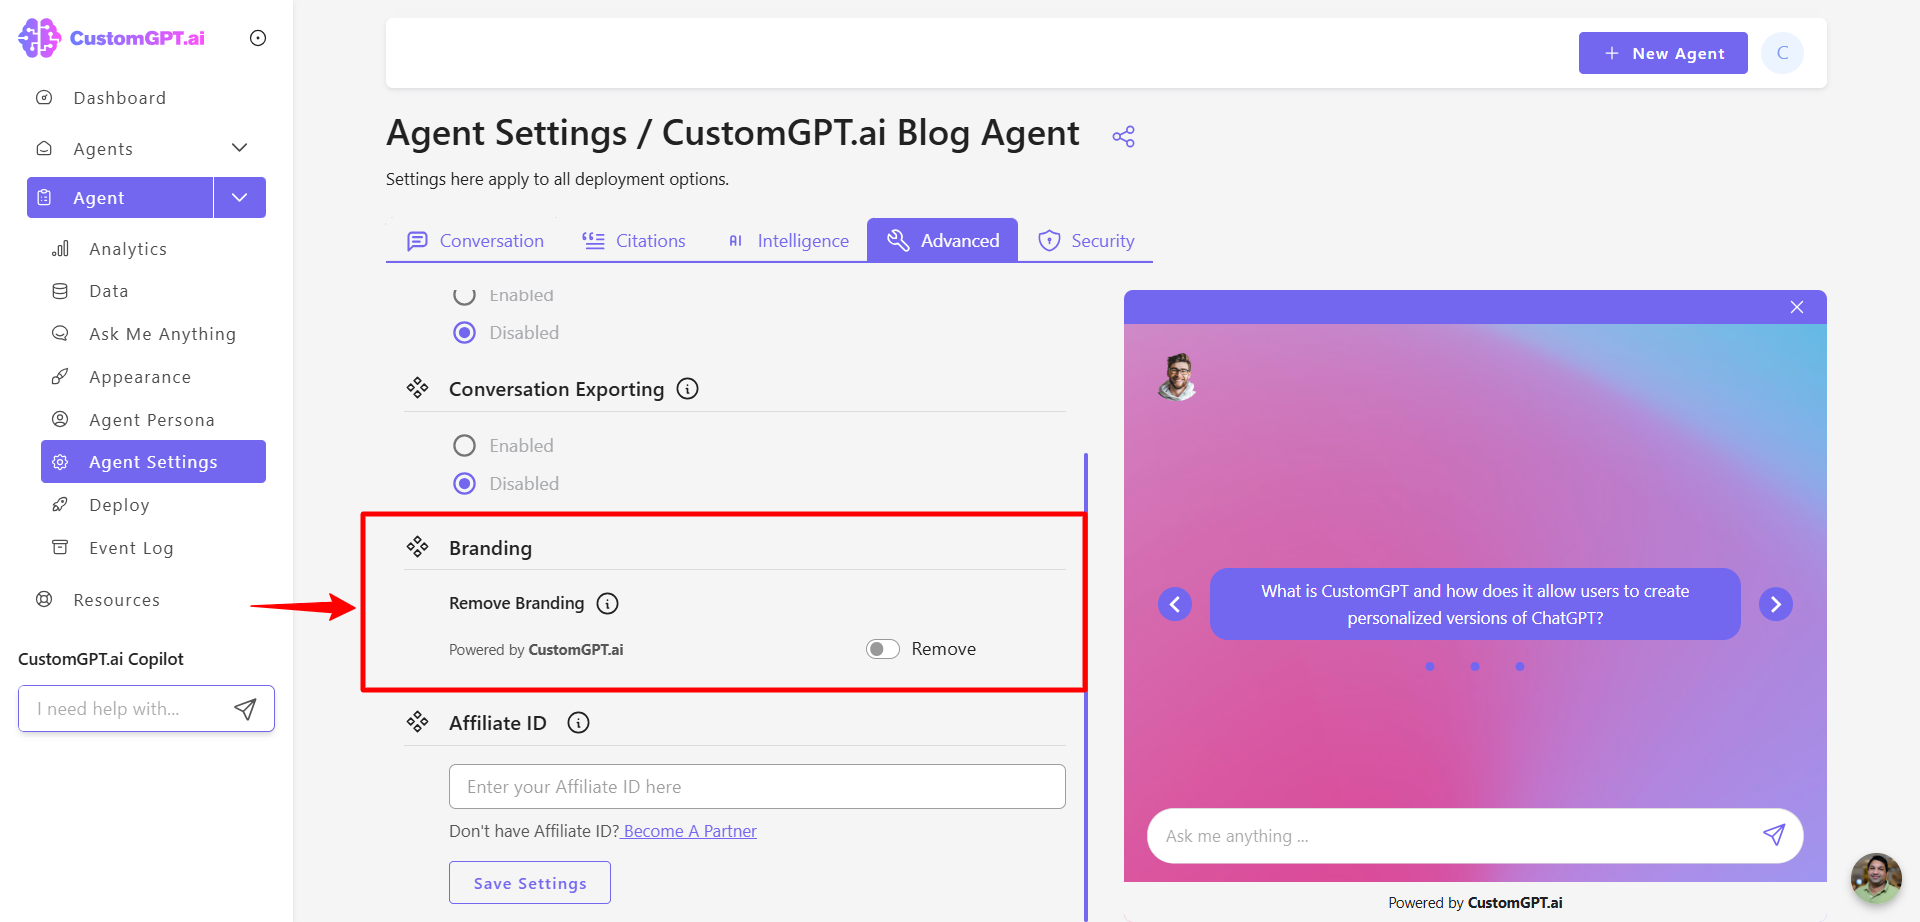Screen dimensions: 1920x922
Task: Select the Advanced tab
Action: [942, 240]
